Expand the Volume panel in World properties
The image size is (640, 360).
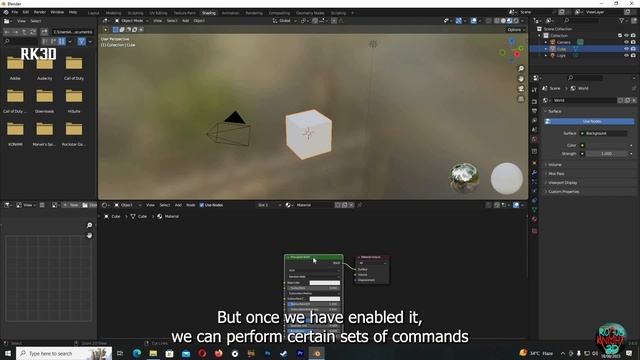(555, 164)
